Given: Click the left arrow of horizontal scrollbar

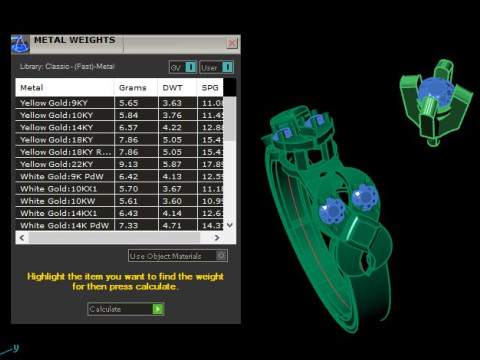Looking at the screenshot, I should 22,238.
